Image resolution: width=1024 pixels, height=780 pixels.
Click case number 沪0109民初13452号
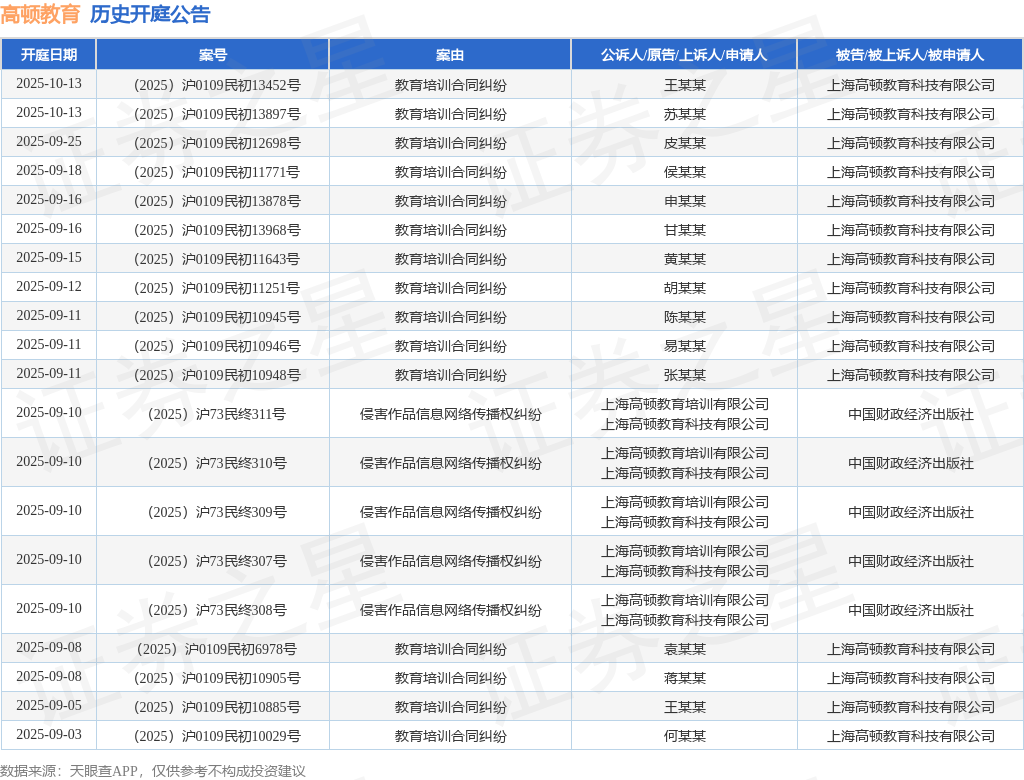click(x=241, y=85)
